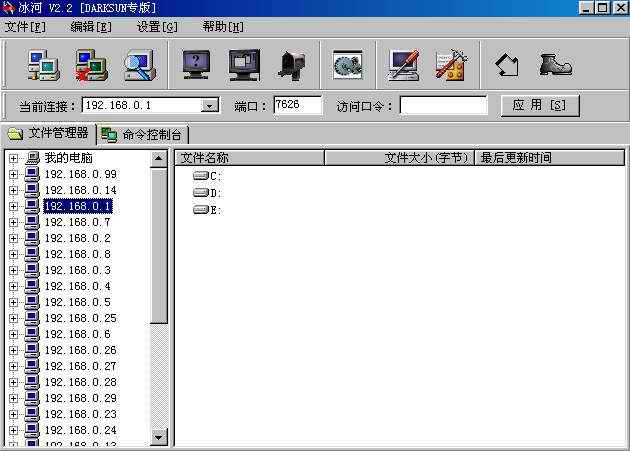Image resolution: width=630 pixels, height=451 pixels.
Task: Click the 端口 field showing 7626
Action: click(297, 105)
